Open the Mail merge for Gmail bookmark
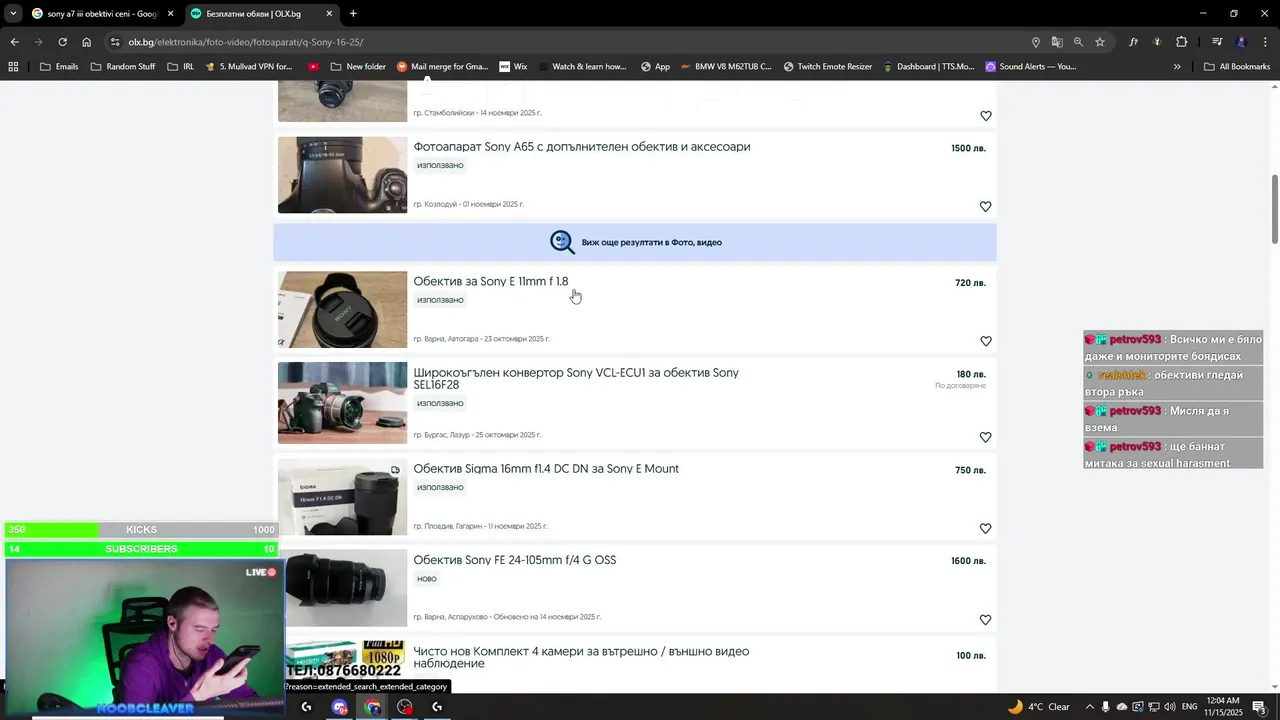Image resolution: width=1280 pixels, height=720 pixels. click(x=442, y=67)
